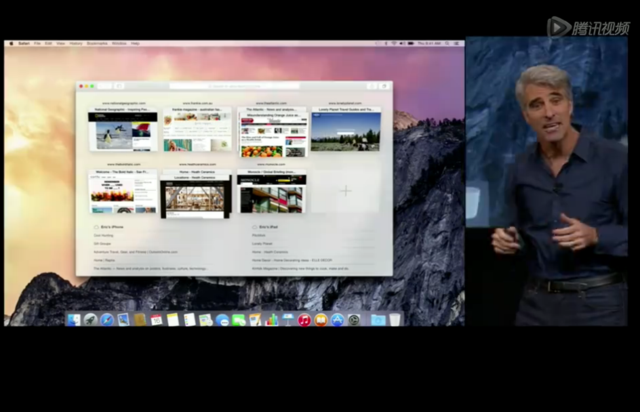Launch iTunes from the dock
Viewport: 640px width, 412px height.
tap(304, 320)
